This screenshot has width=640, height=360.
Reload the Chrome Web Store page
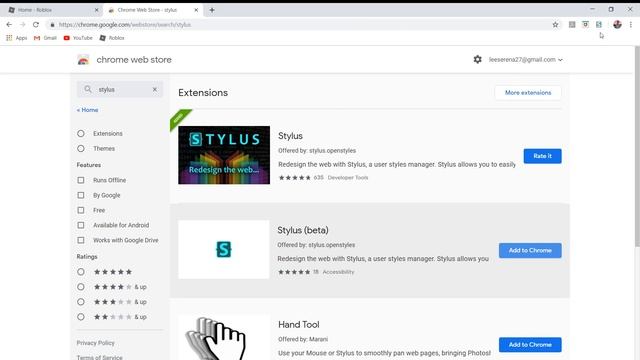[x=36, y=24]
